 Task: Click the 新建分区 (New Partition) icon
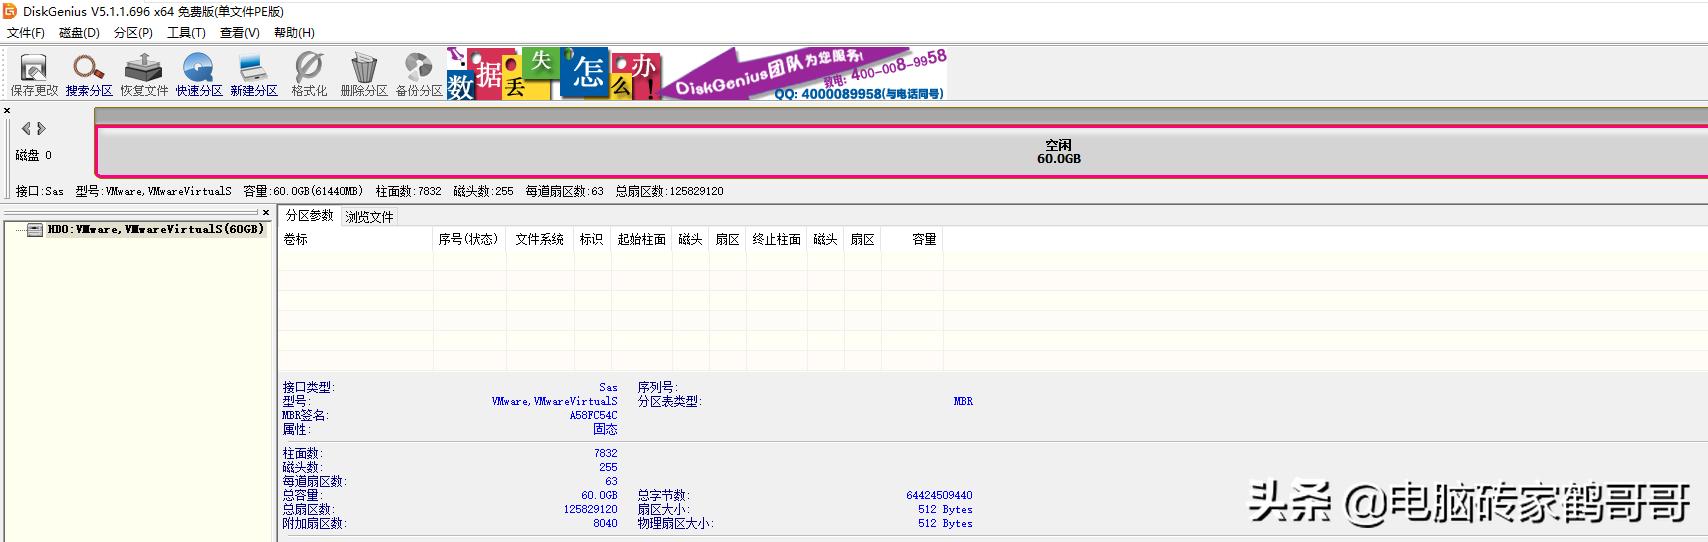(x=254, y=73)
